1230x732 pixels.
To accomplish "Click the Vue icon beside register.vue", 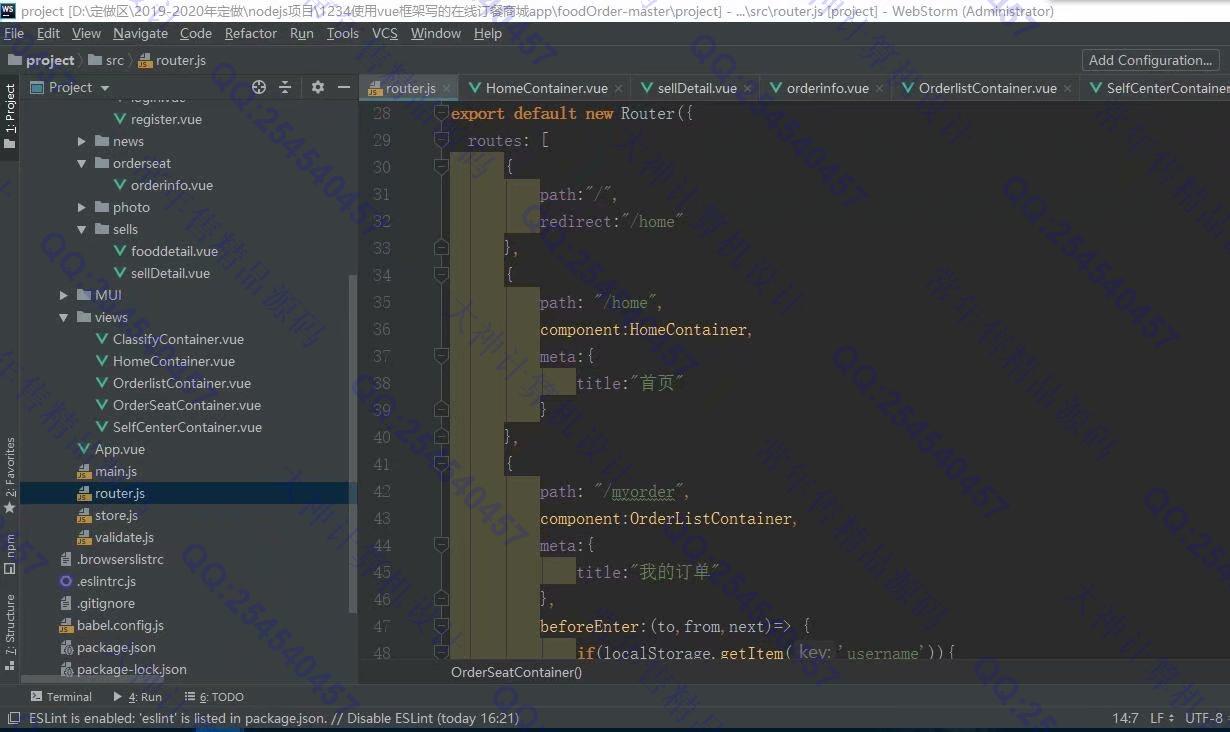I will 120,119.
